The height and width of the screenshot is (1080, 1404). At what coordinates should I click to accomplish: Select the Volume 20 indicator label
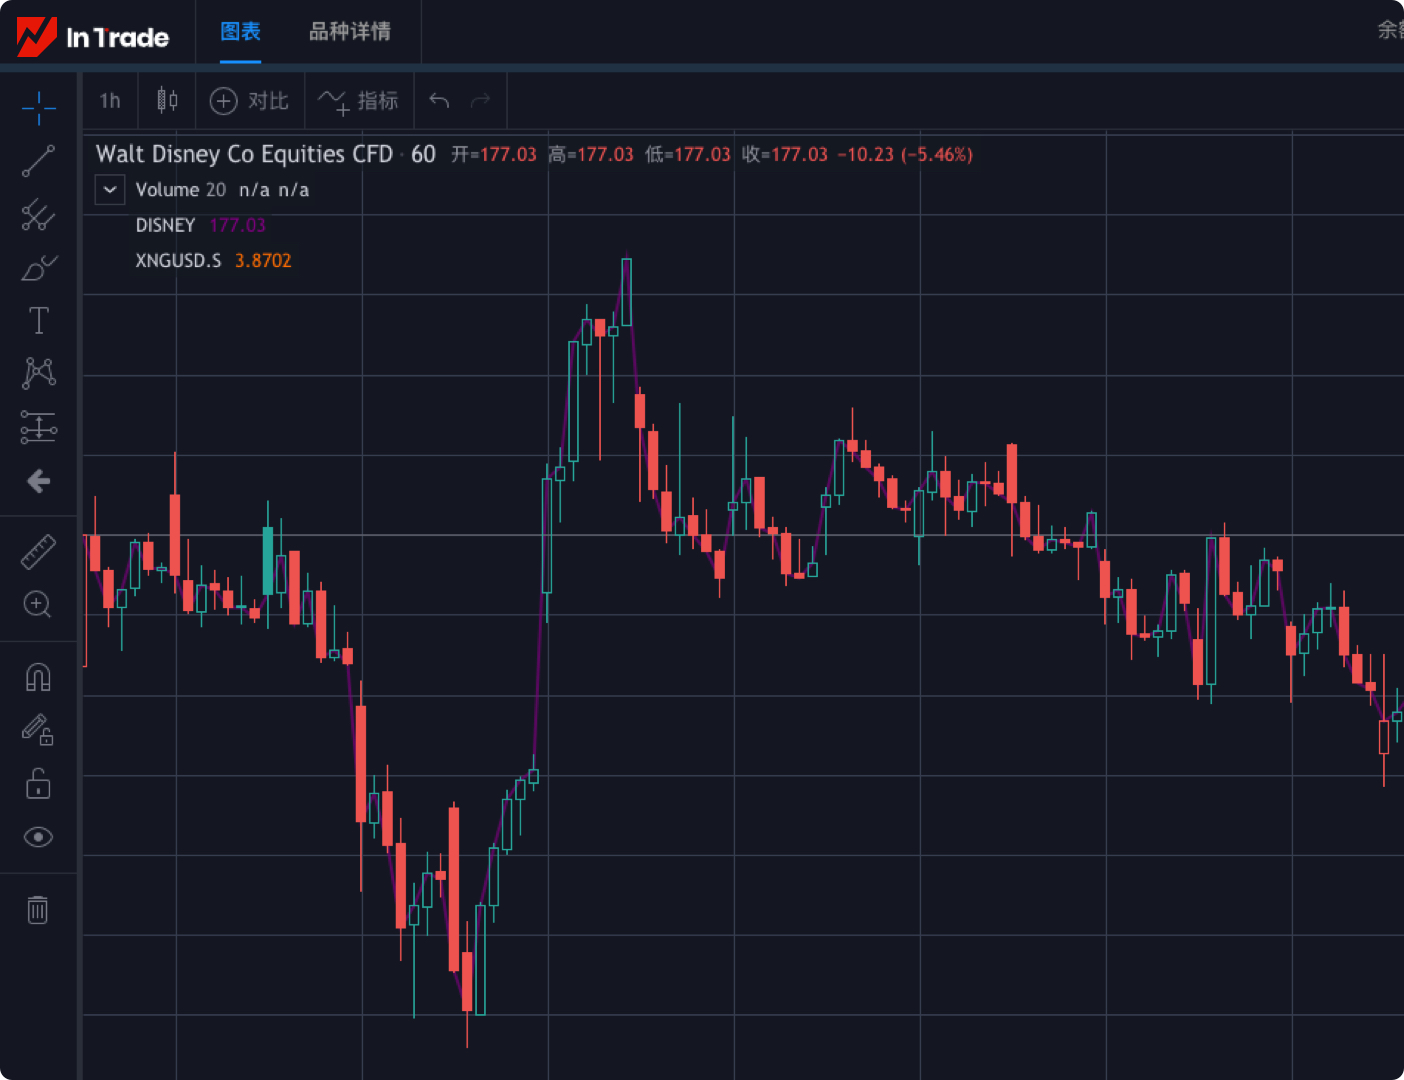(181, 190)
